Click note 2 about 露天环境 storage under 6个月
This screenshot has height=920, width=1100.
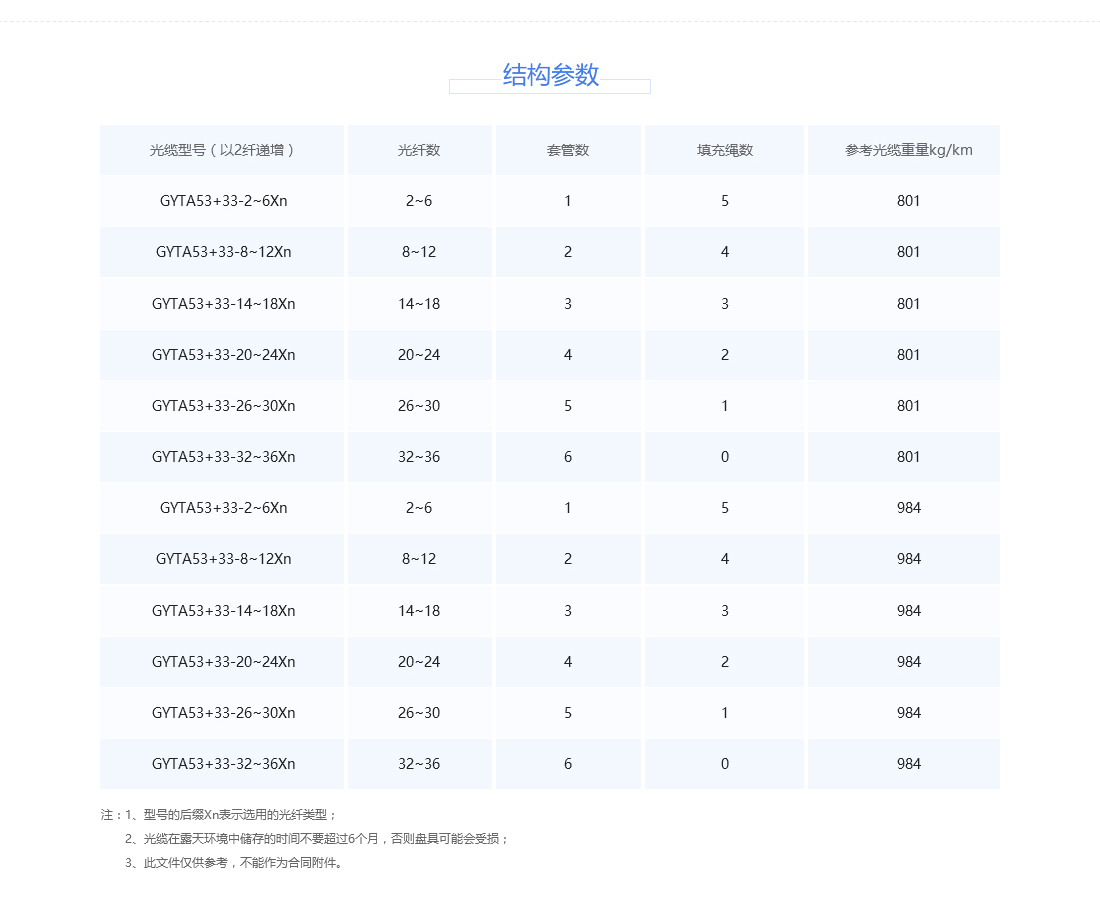317,839
